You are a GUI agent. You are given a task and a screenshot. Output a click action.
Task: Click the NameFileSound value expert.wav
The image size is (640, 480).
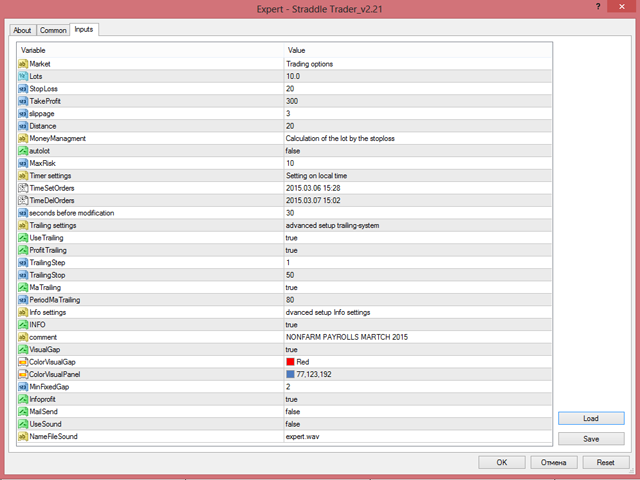302,436
